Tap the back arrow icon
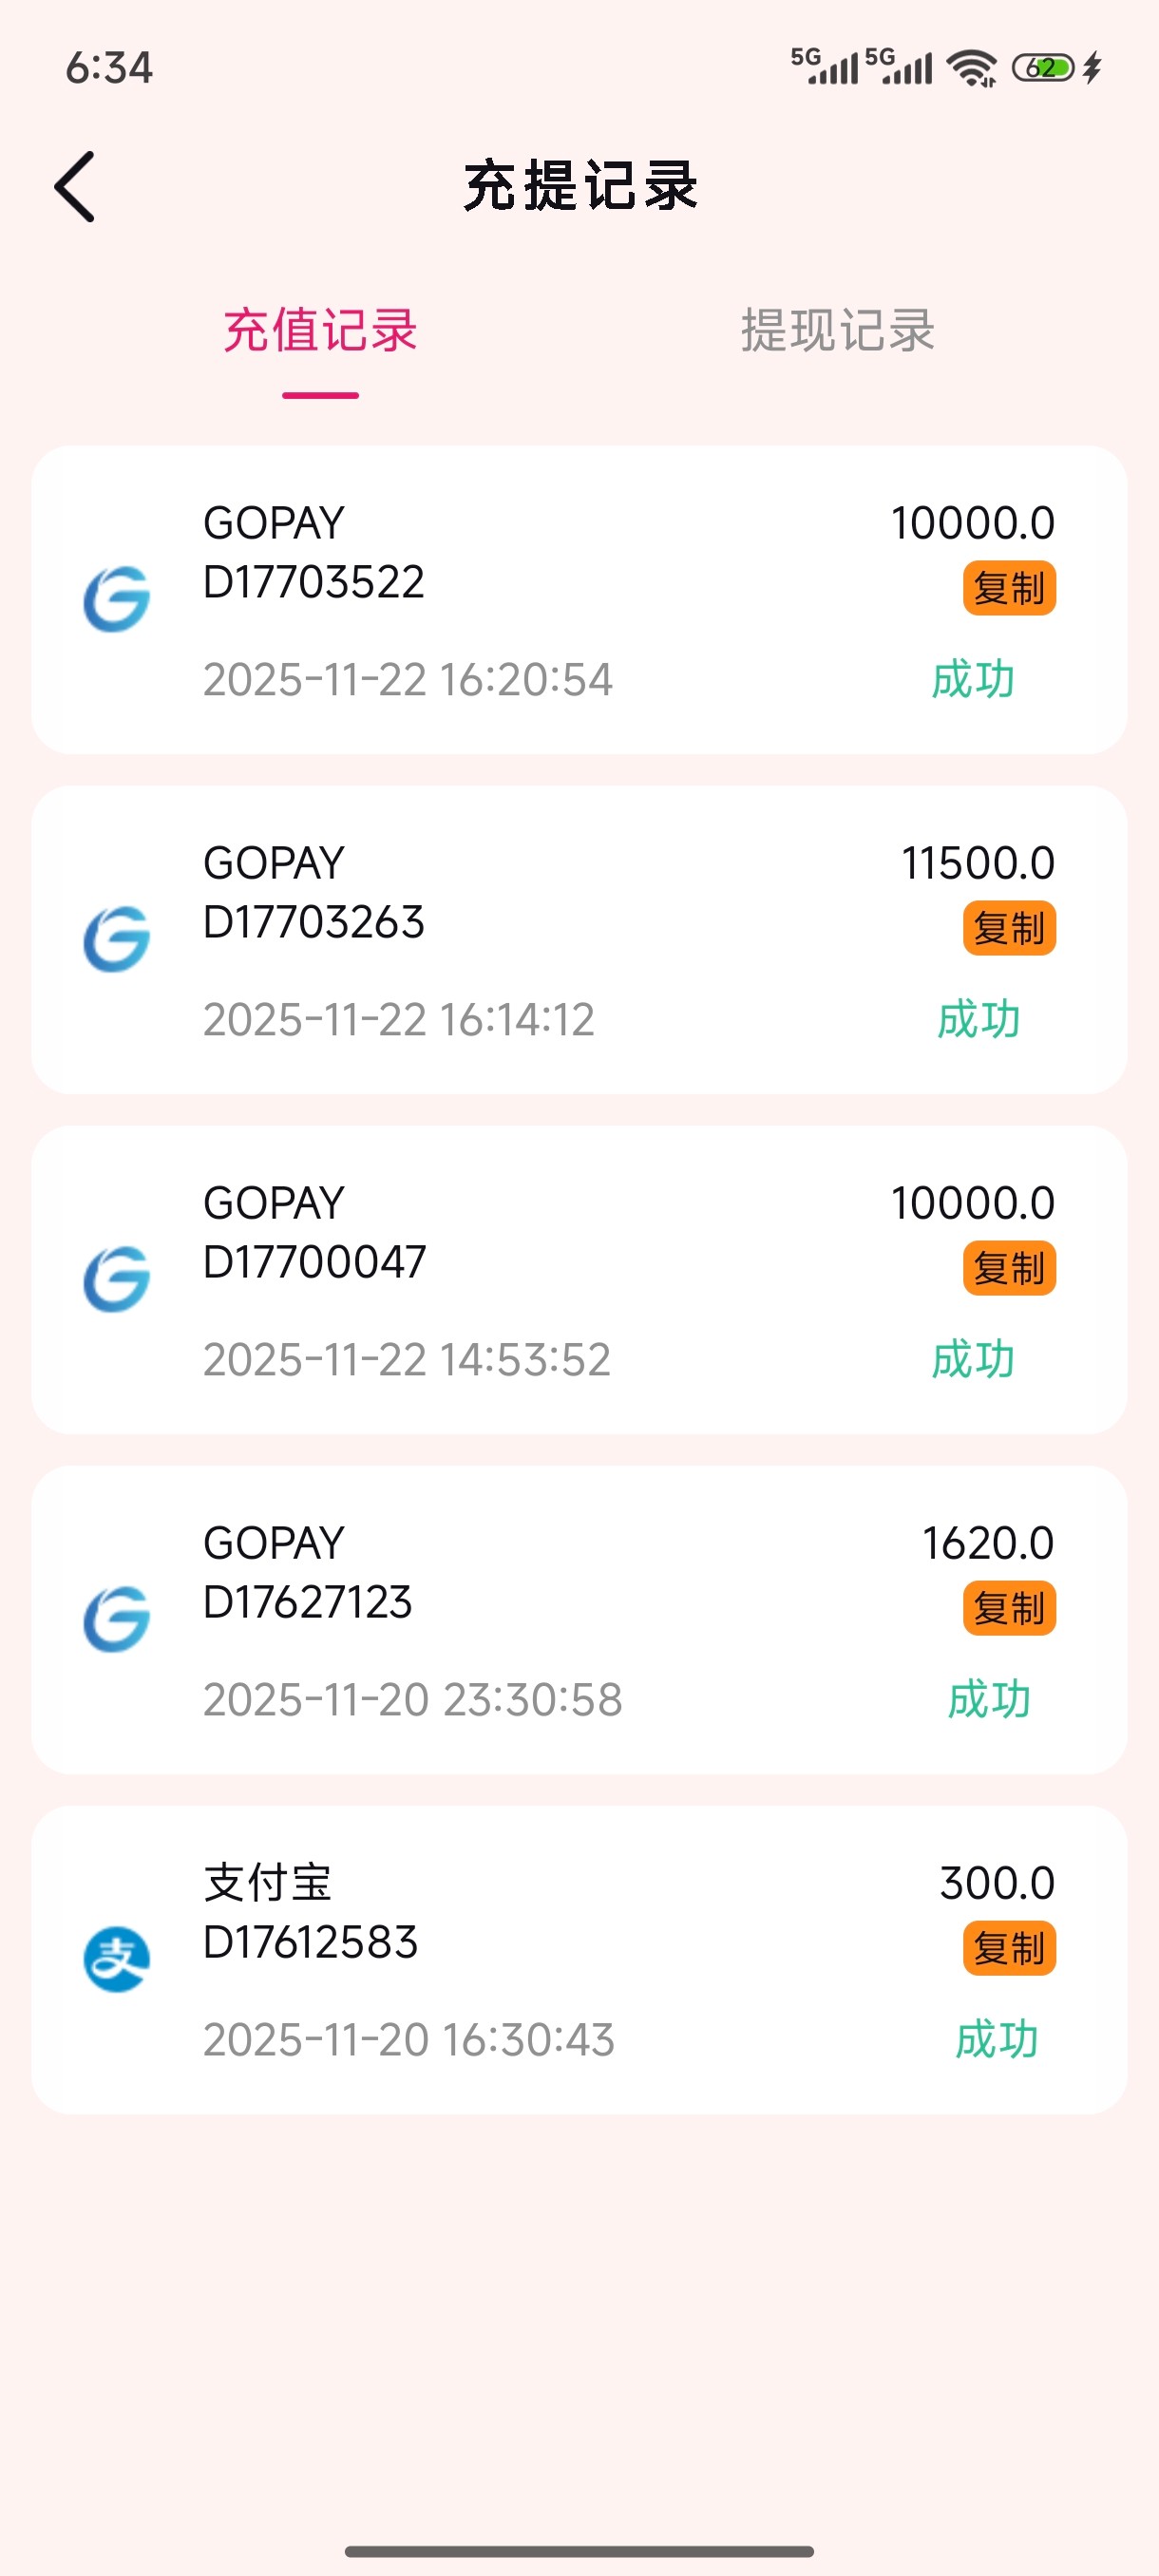Image resolution: width=1159 pixels, height=2576 pixels. [x=75, y=187]
